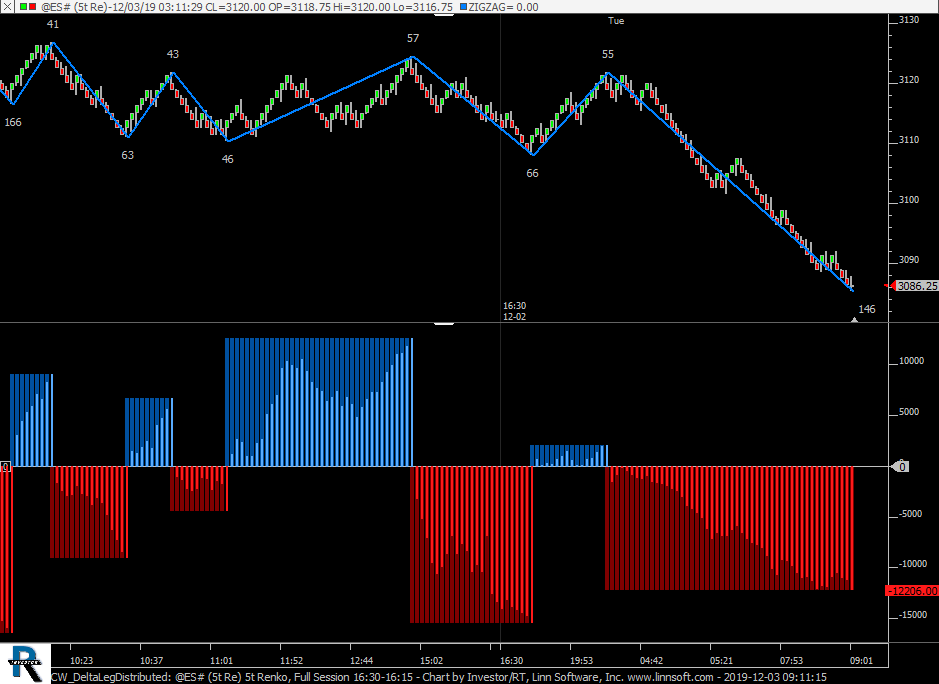Select the @ES# (5t Re) instrument title text
Image resolution: width=939 pixels, height=684 pixels.
pyautogui.click(x=75, y=7)
